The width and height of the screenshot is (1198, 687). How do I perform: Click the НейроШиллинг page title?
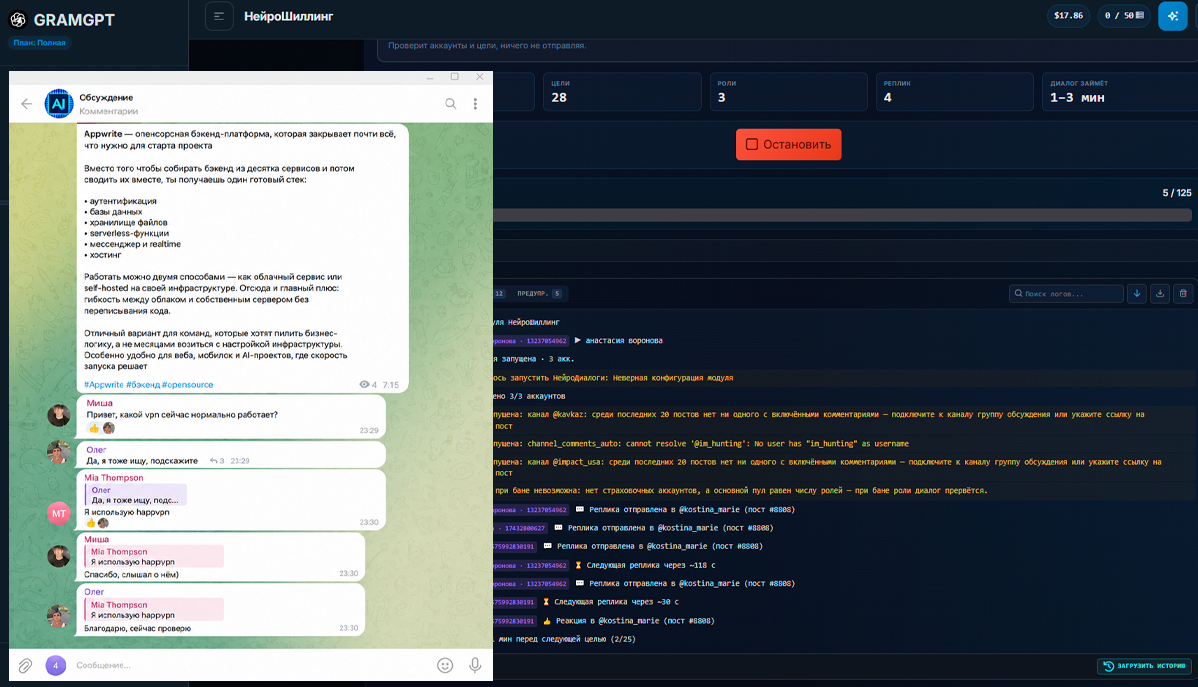[x=288, y=16]
